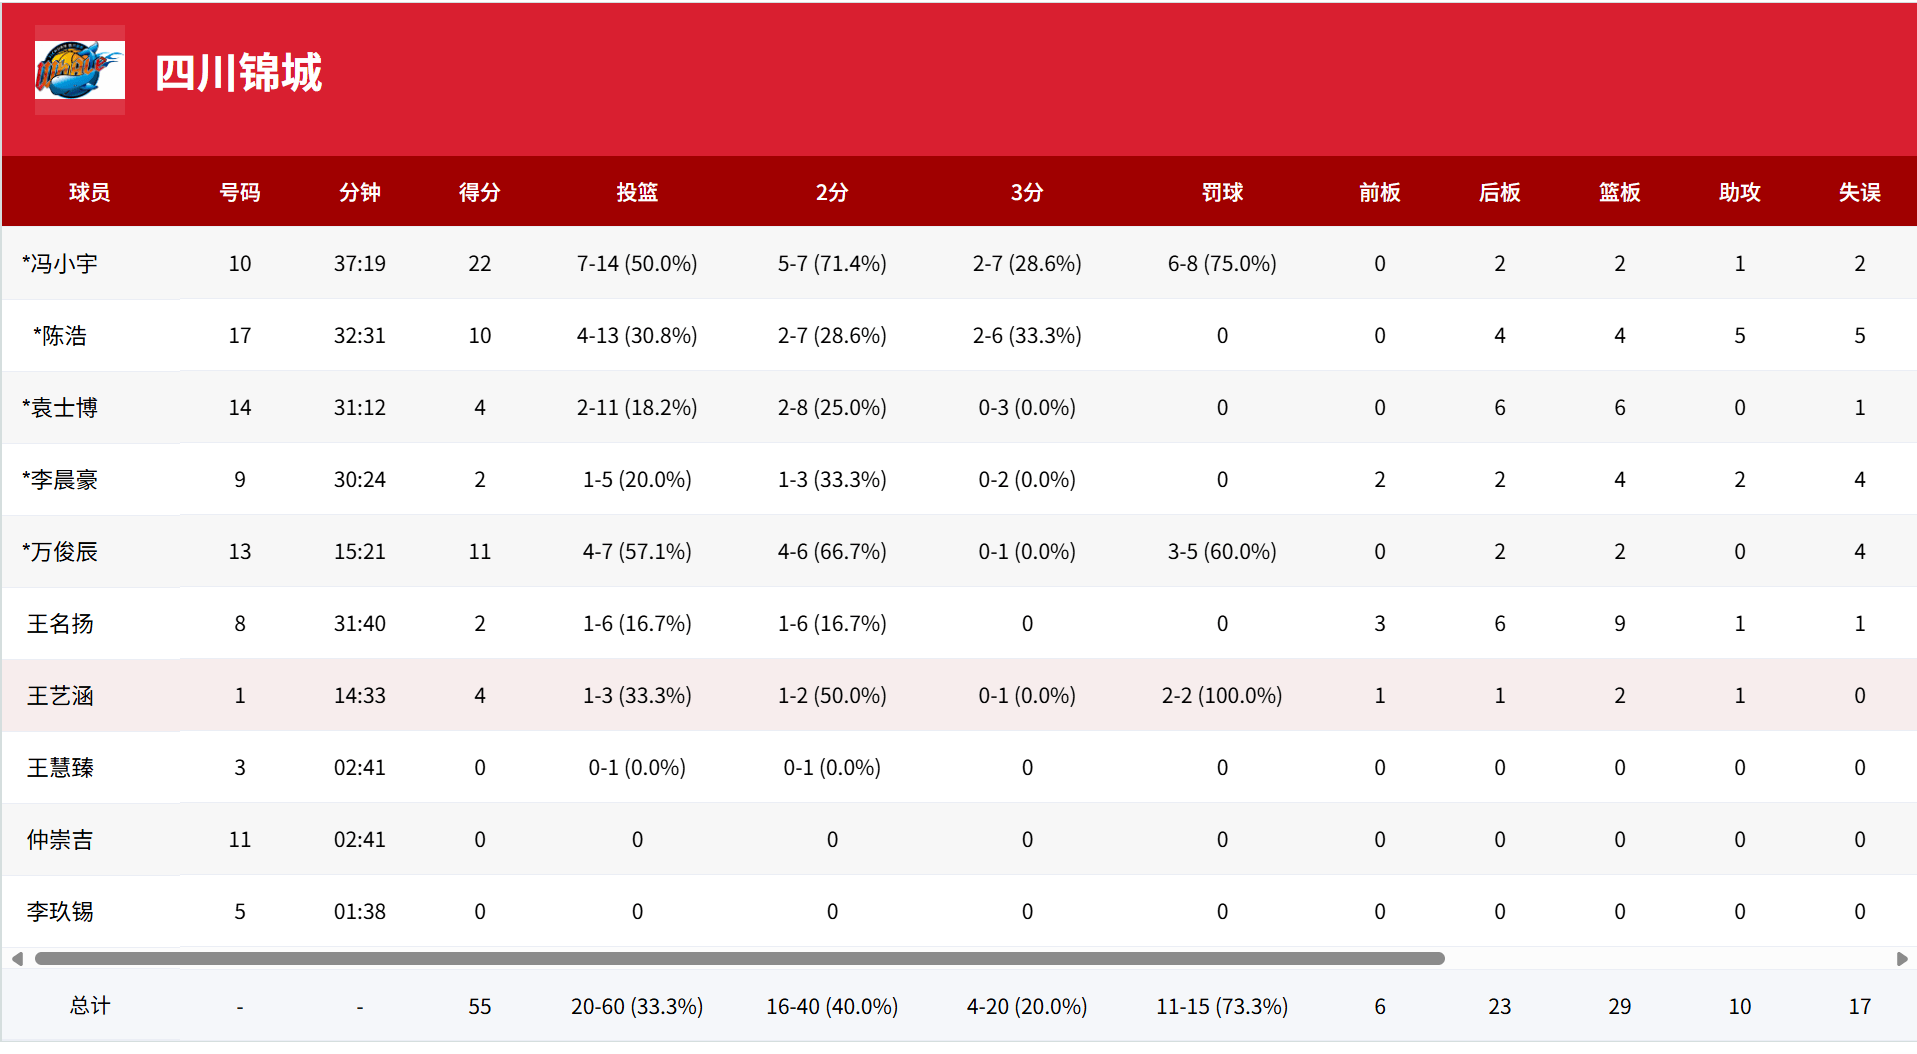Click the 3分 column header
The height and width of the screenshot is (1054, 1917).
click(1027, 192)
